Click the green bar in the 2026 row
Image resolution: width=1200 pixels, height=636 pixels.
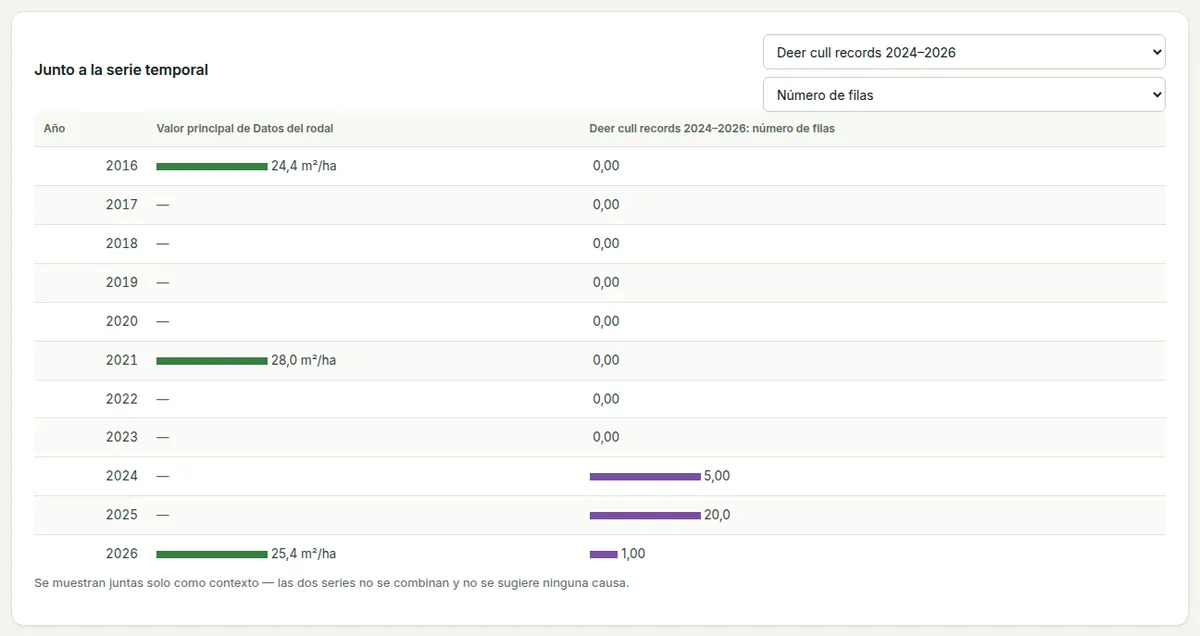tap(212, 554)
